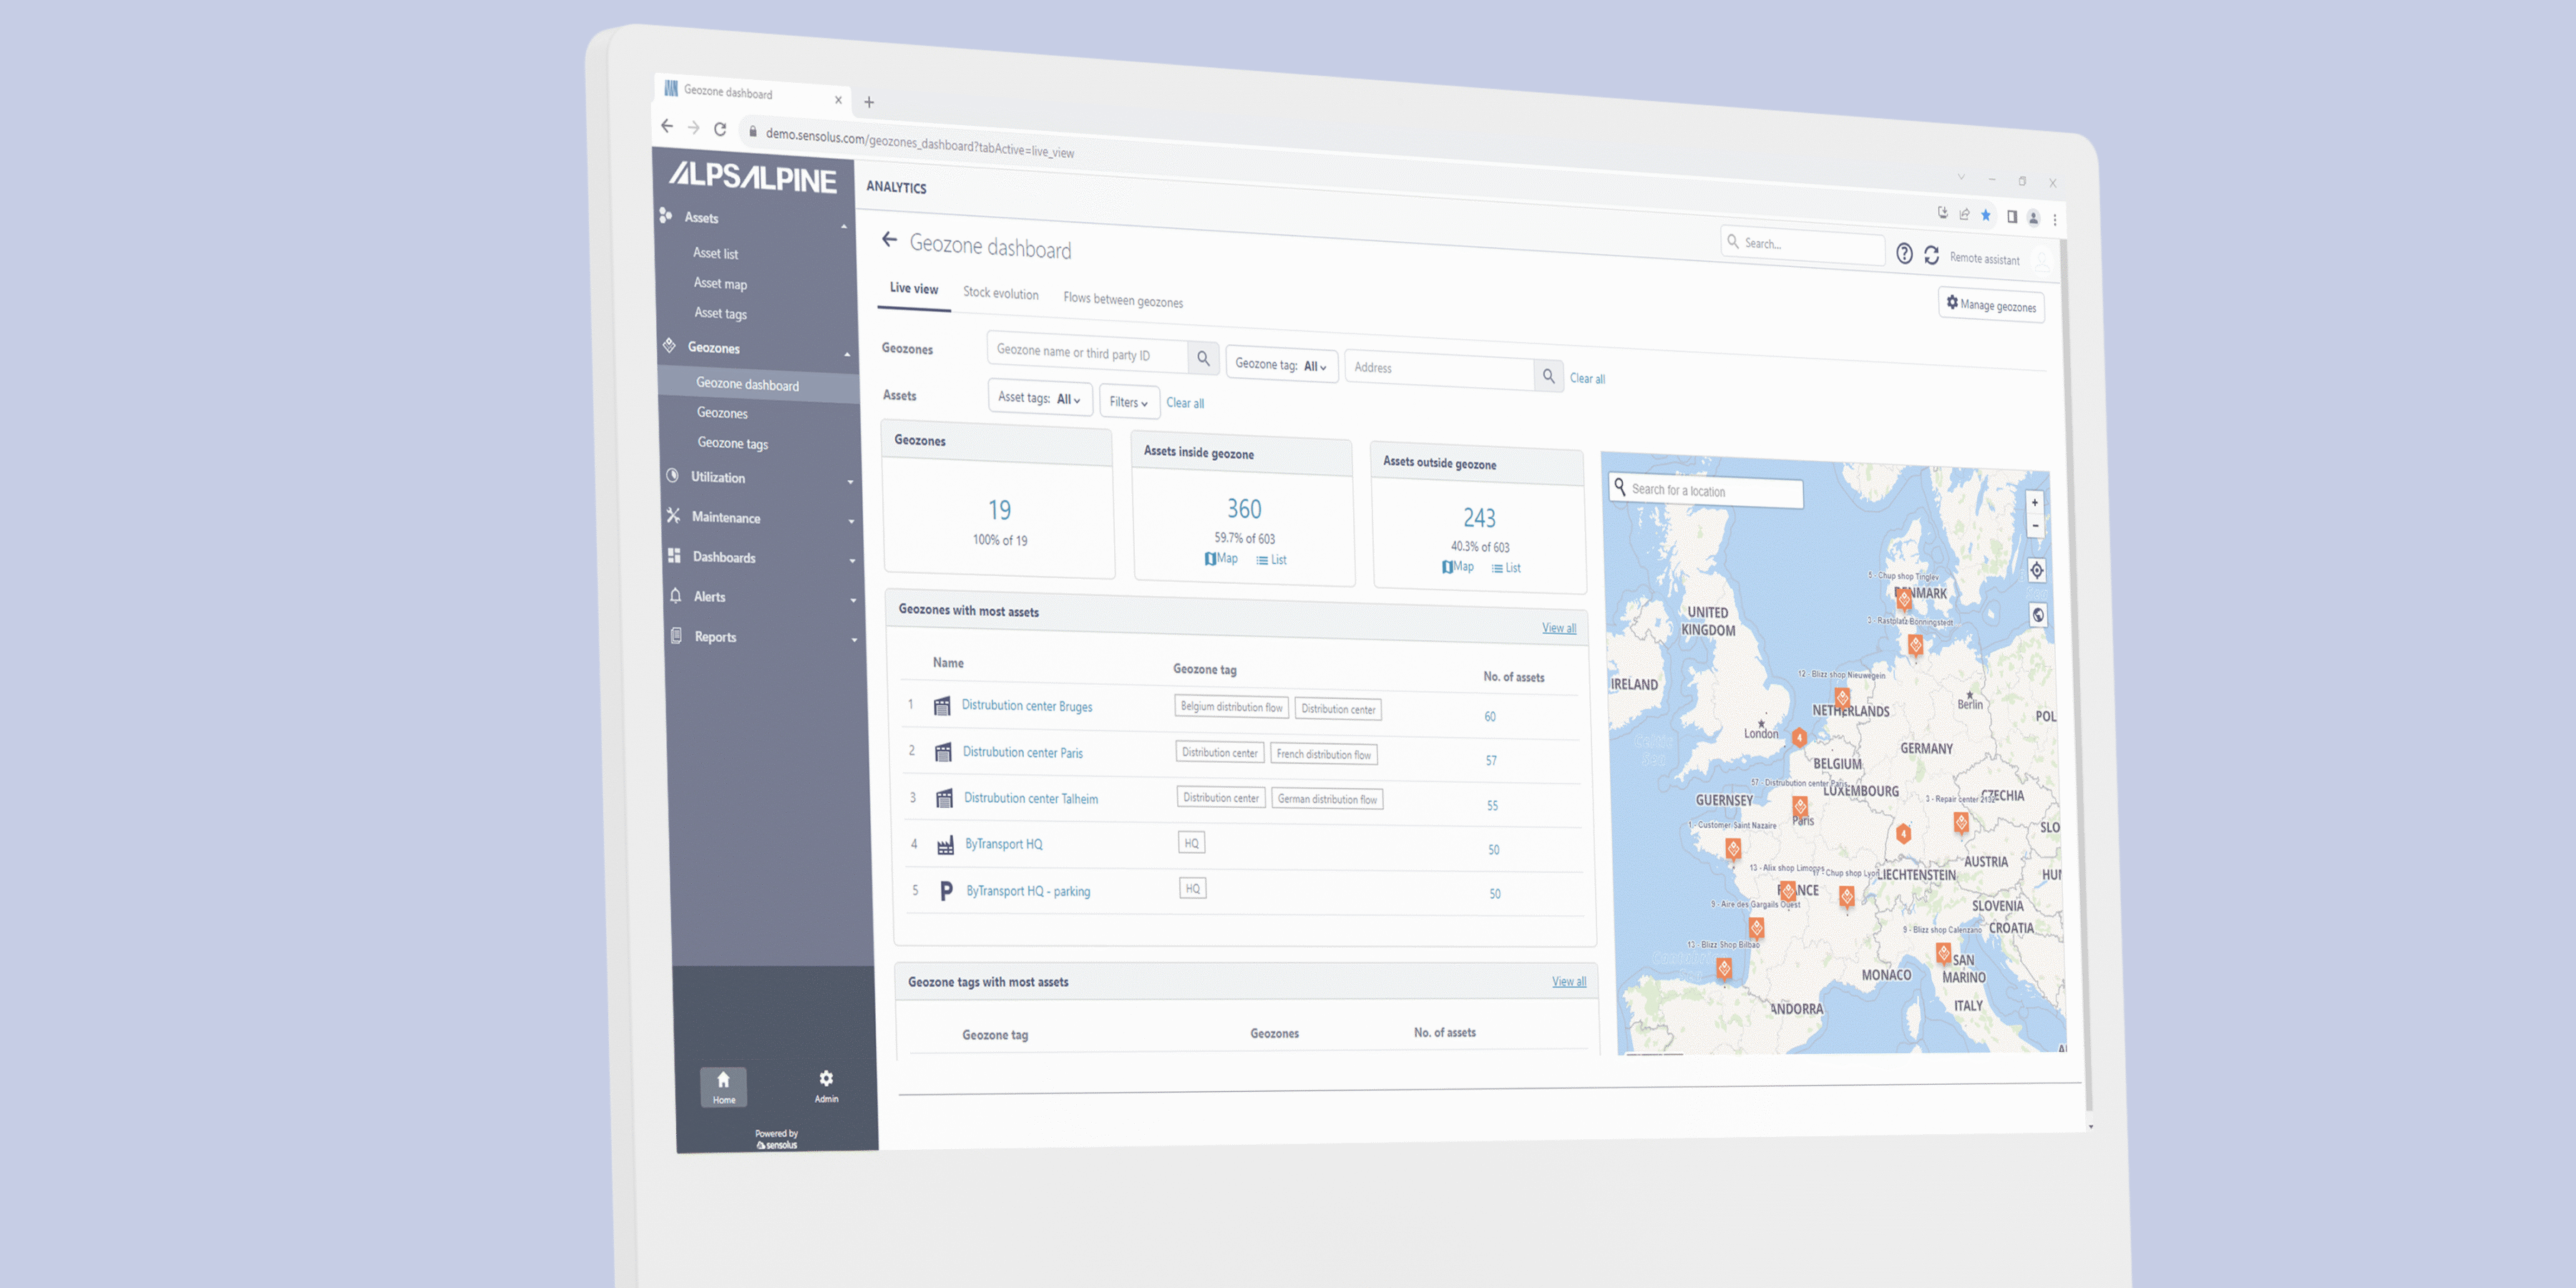Click the map layer globe icon
The width and height of the screenshot is (2576, 1288).
(x=2038, y=615)
